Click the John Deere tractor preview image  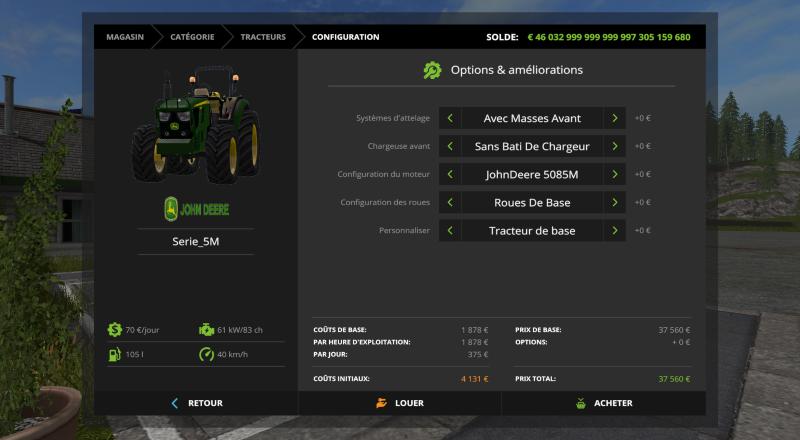[x=196, y=125]
